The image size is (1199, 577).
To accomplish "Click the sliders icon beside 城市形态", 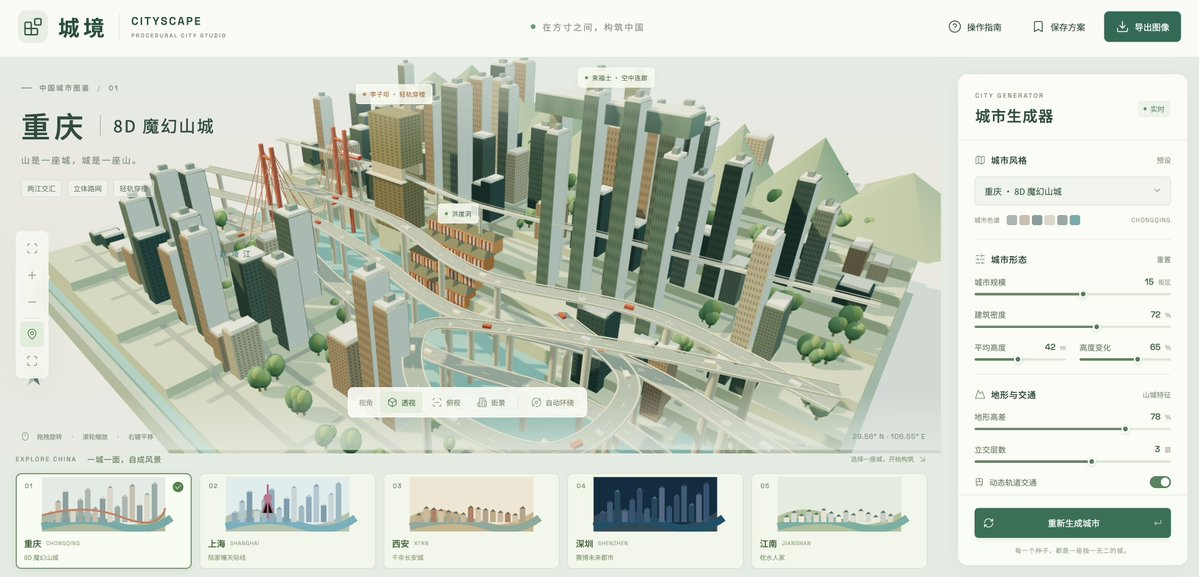I will [980, 259].
